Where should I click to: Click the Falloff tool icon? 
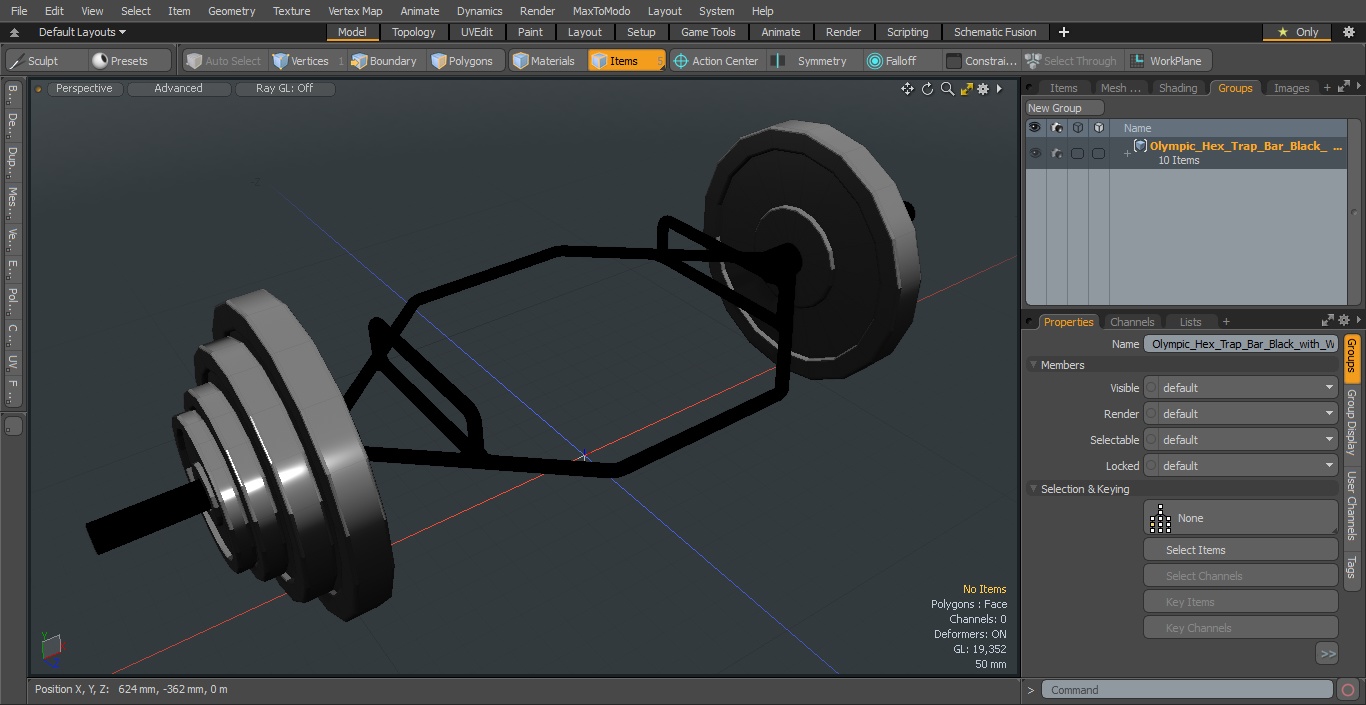pos(875,61)
